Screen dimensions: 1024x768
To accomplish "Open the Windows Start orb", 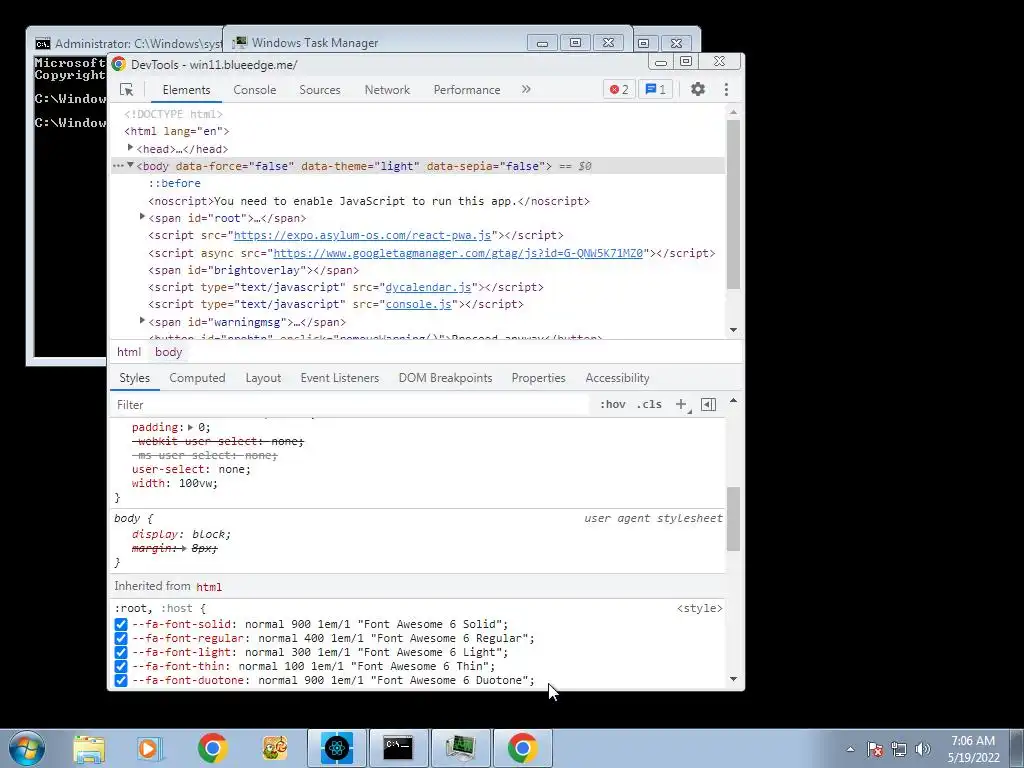I will [x=27, y=748].
